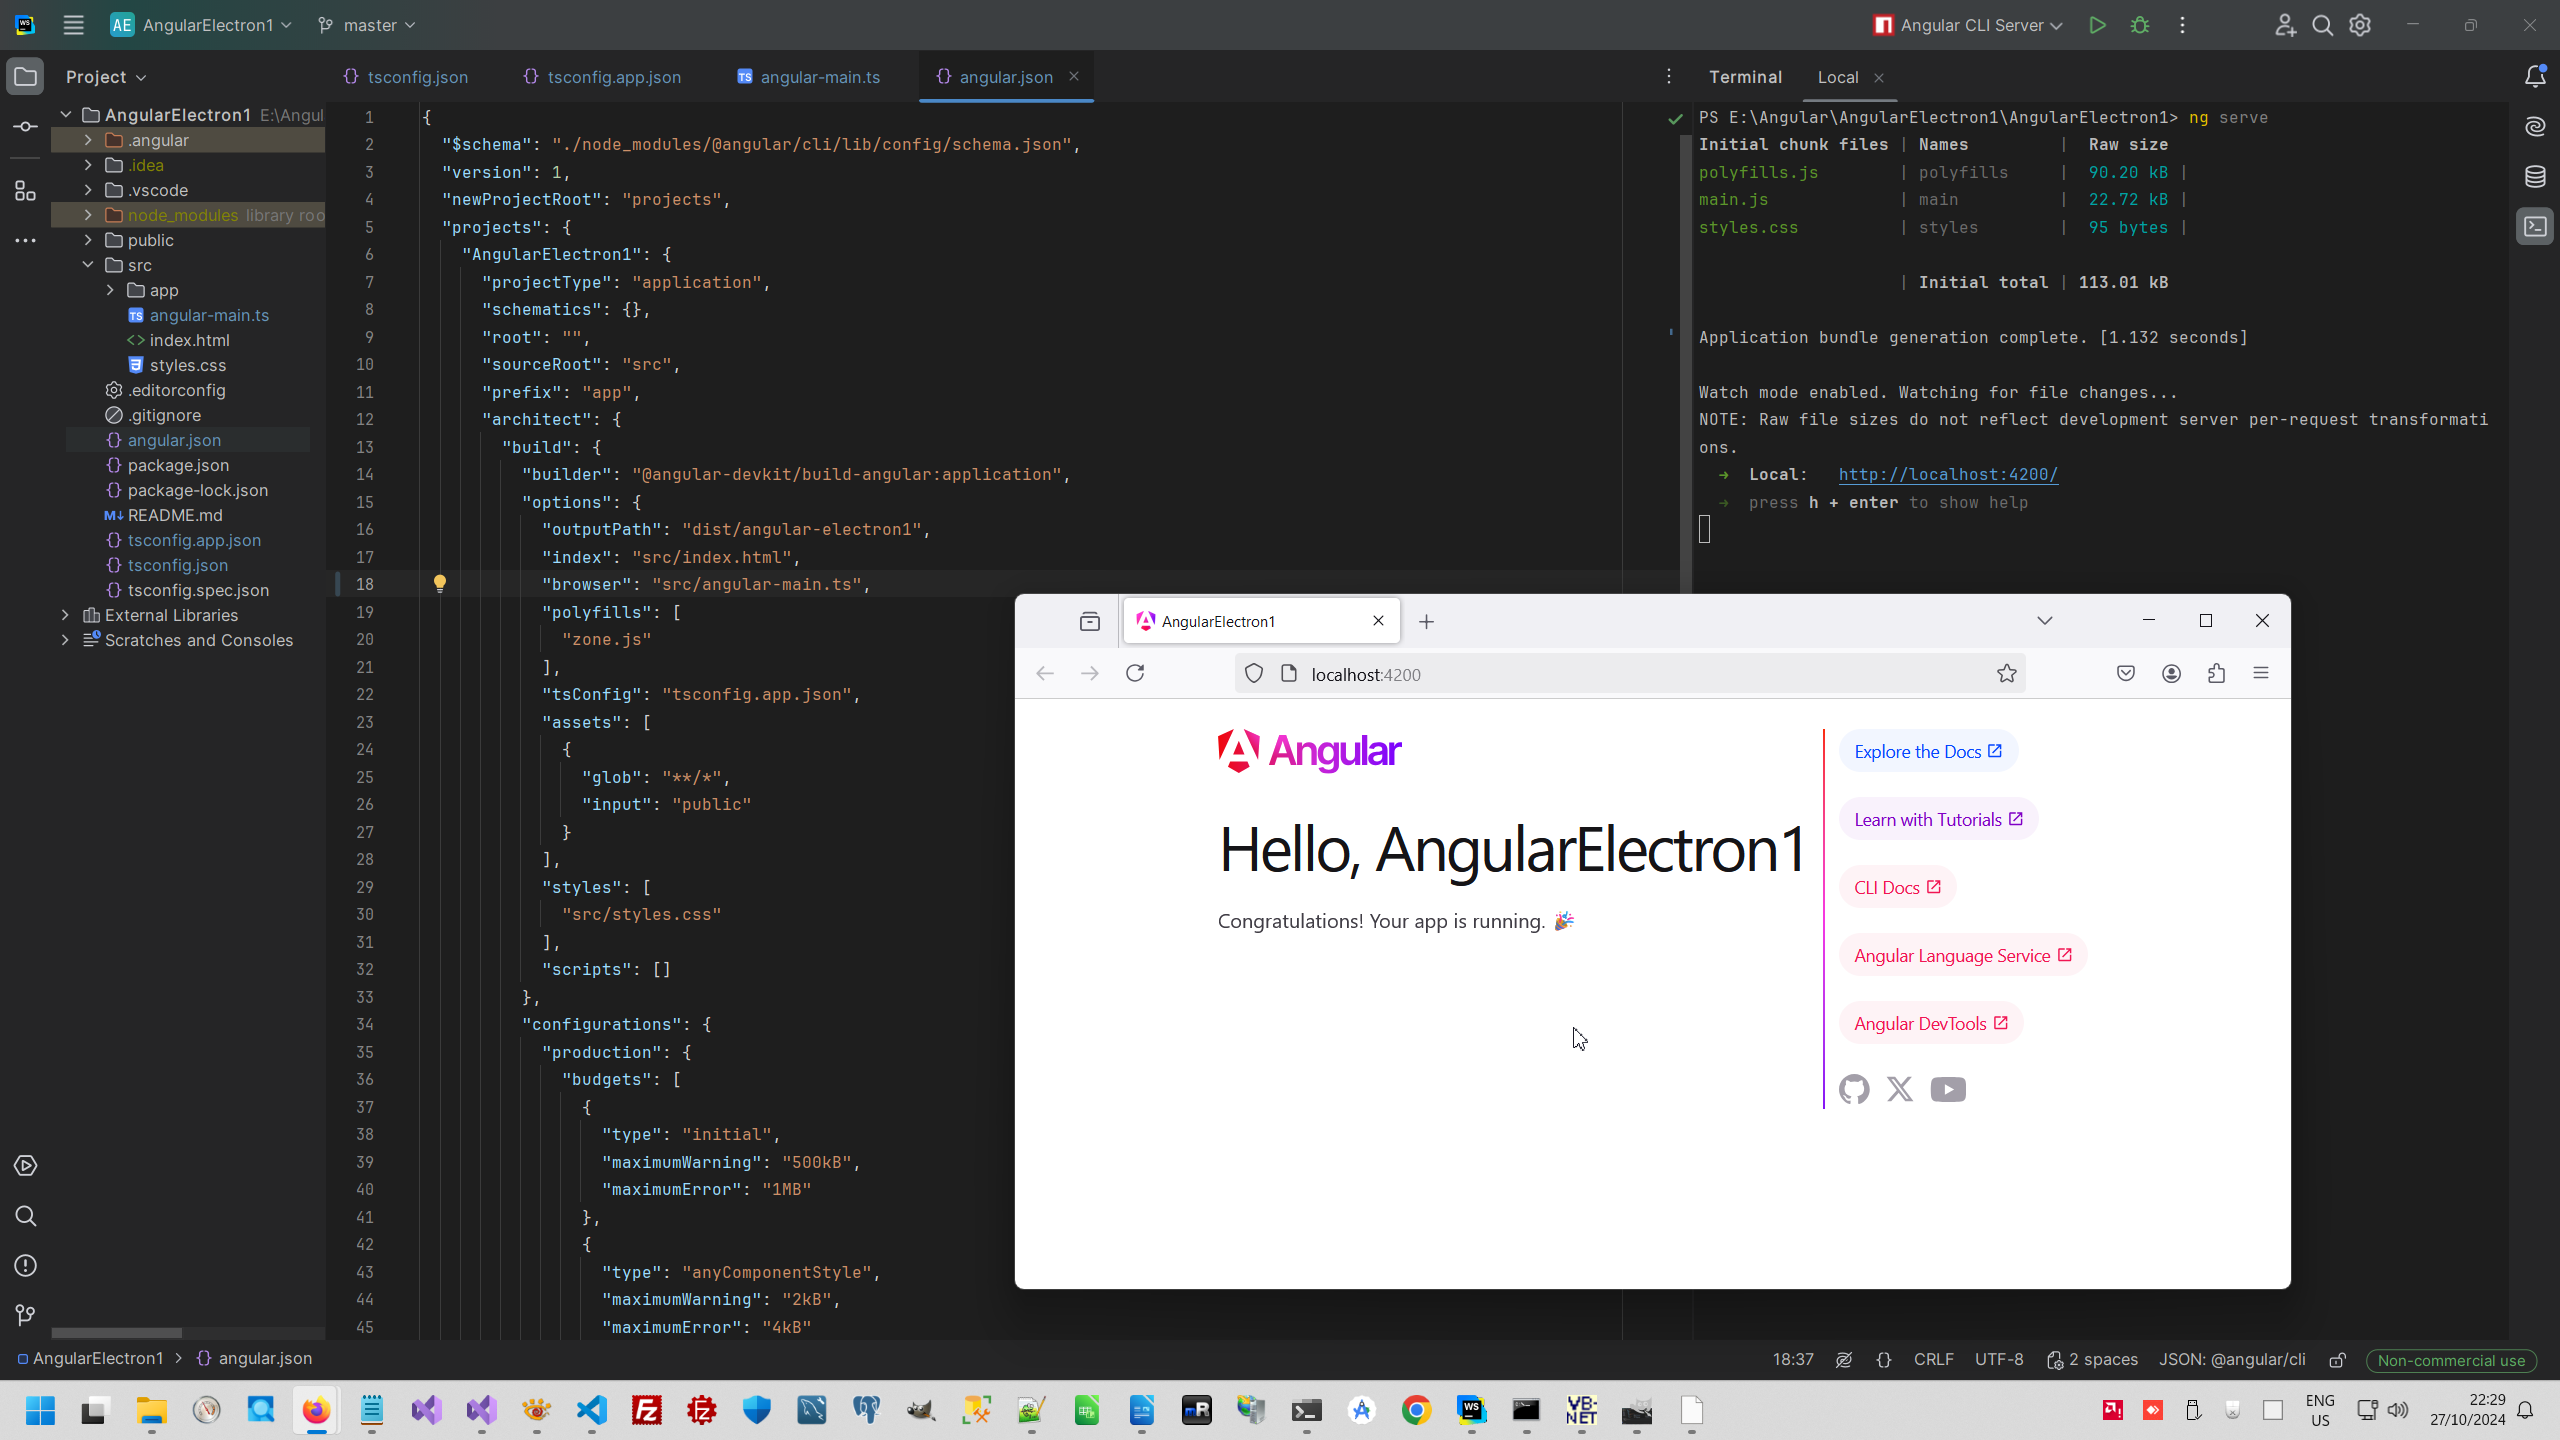Screen dimensions: 2560x1440
Task: Click the Run button for Angular CLI Server
Action: pyautogui.click(x=2097, y=25)
